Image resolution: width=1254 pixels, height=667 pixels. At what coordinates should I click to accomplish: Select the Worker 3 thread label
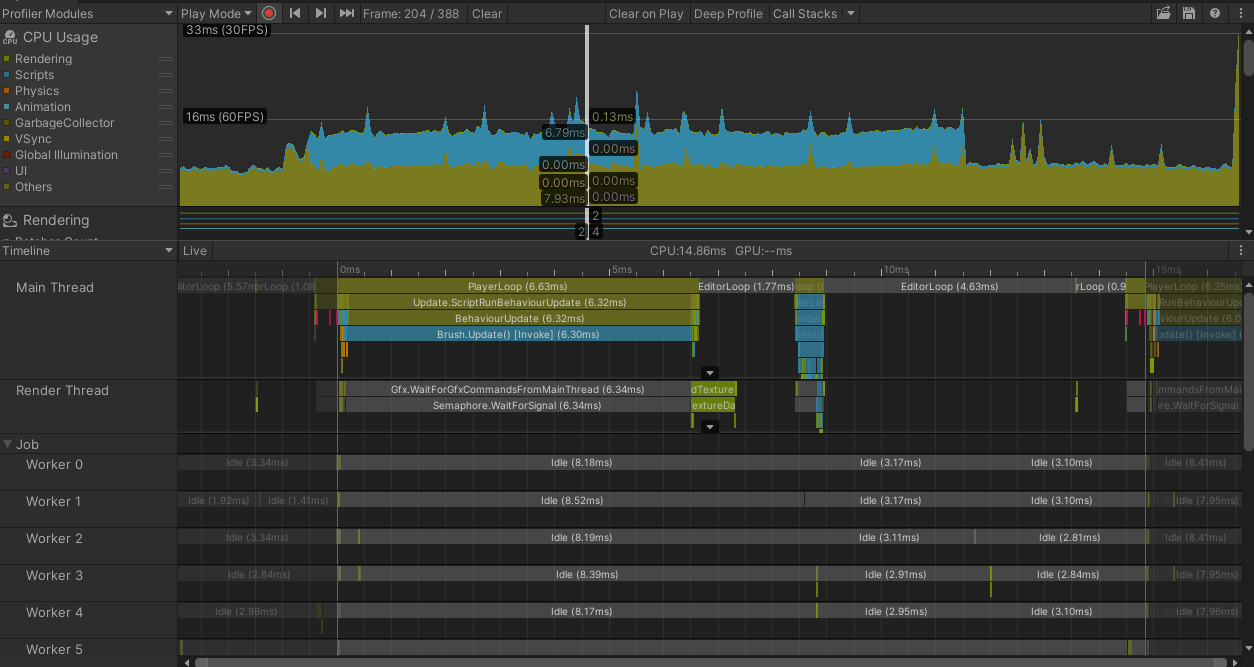click(x=54, y=575)
